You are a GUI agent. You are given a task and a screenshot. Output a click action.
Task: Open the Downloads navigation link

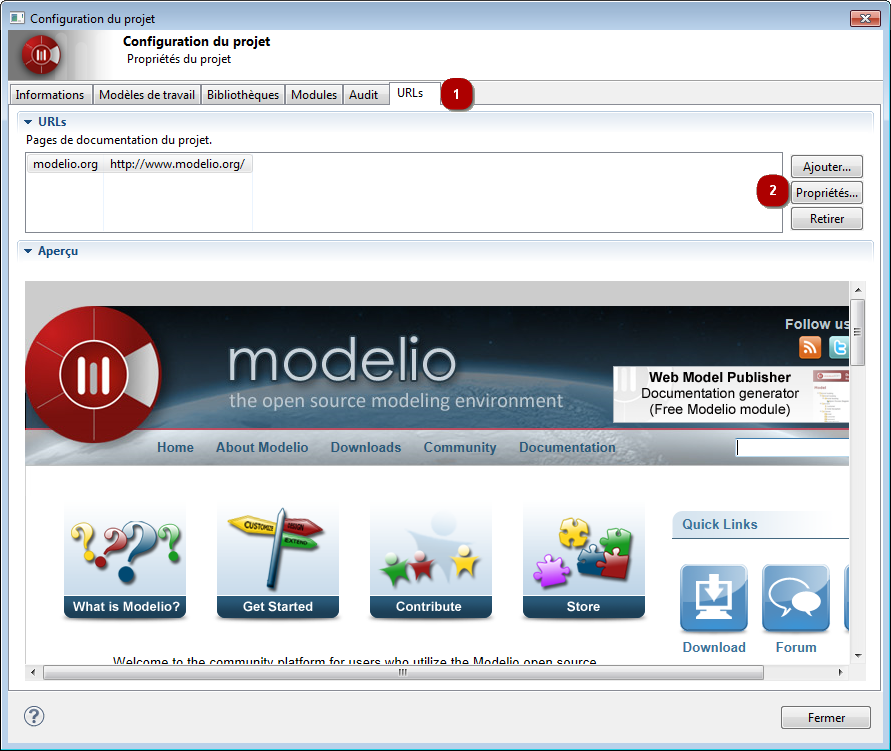[366, 448]
